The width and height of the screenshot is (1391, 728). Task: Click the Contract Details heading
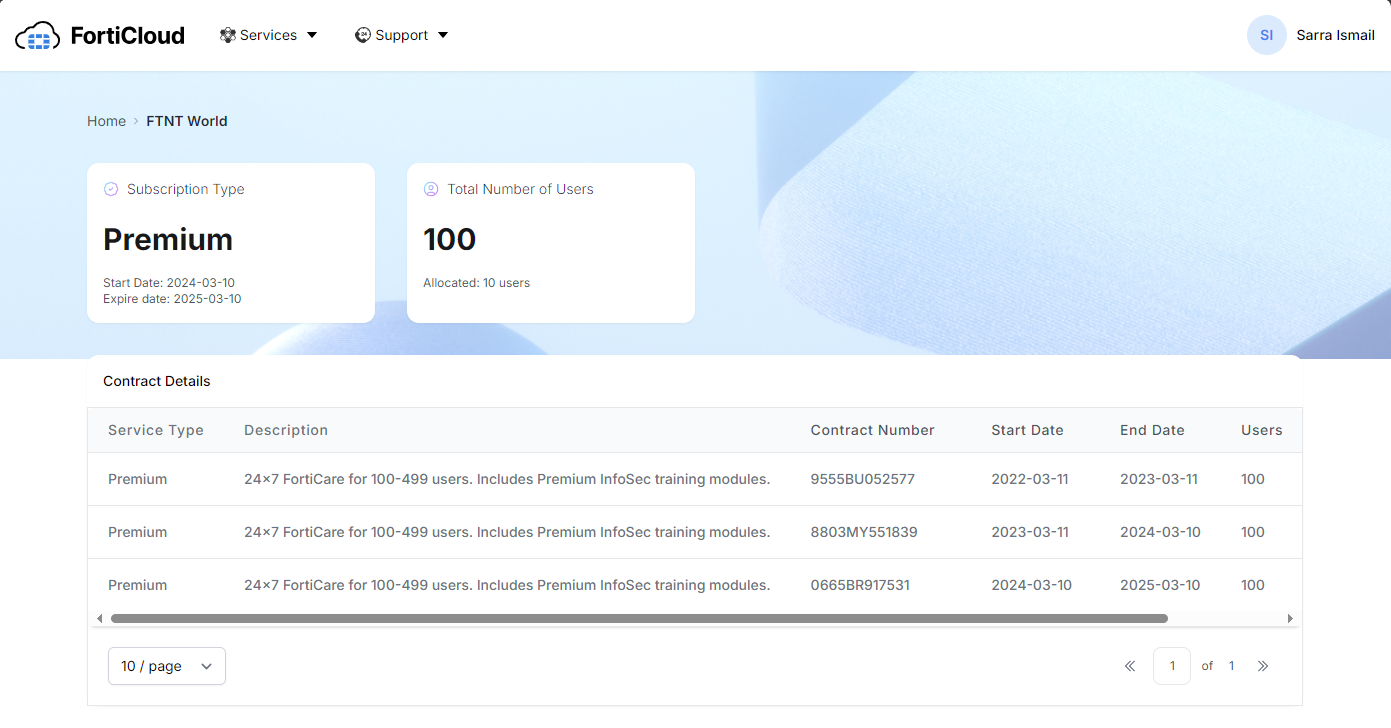point(157,381)
